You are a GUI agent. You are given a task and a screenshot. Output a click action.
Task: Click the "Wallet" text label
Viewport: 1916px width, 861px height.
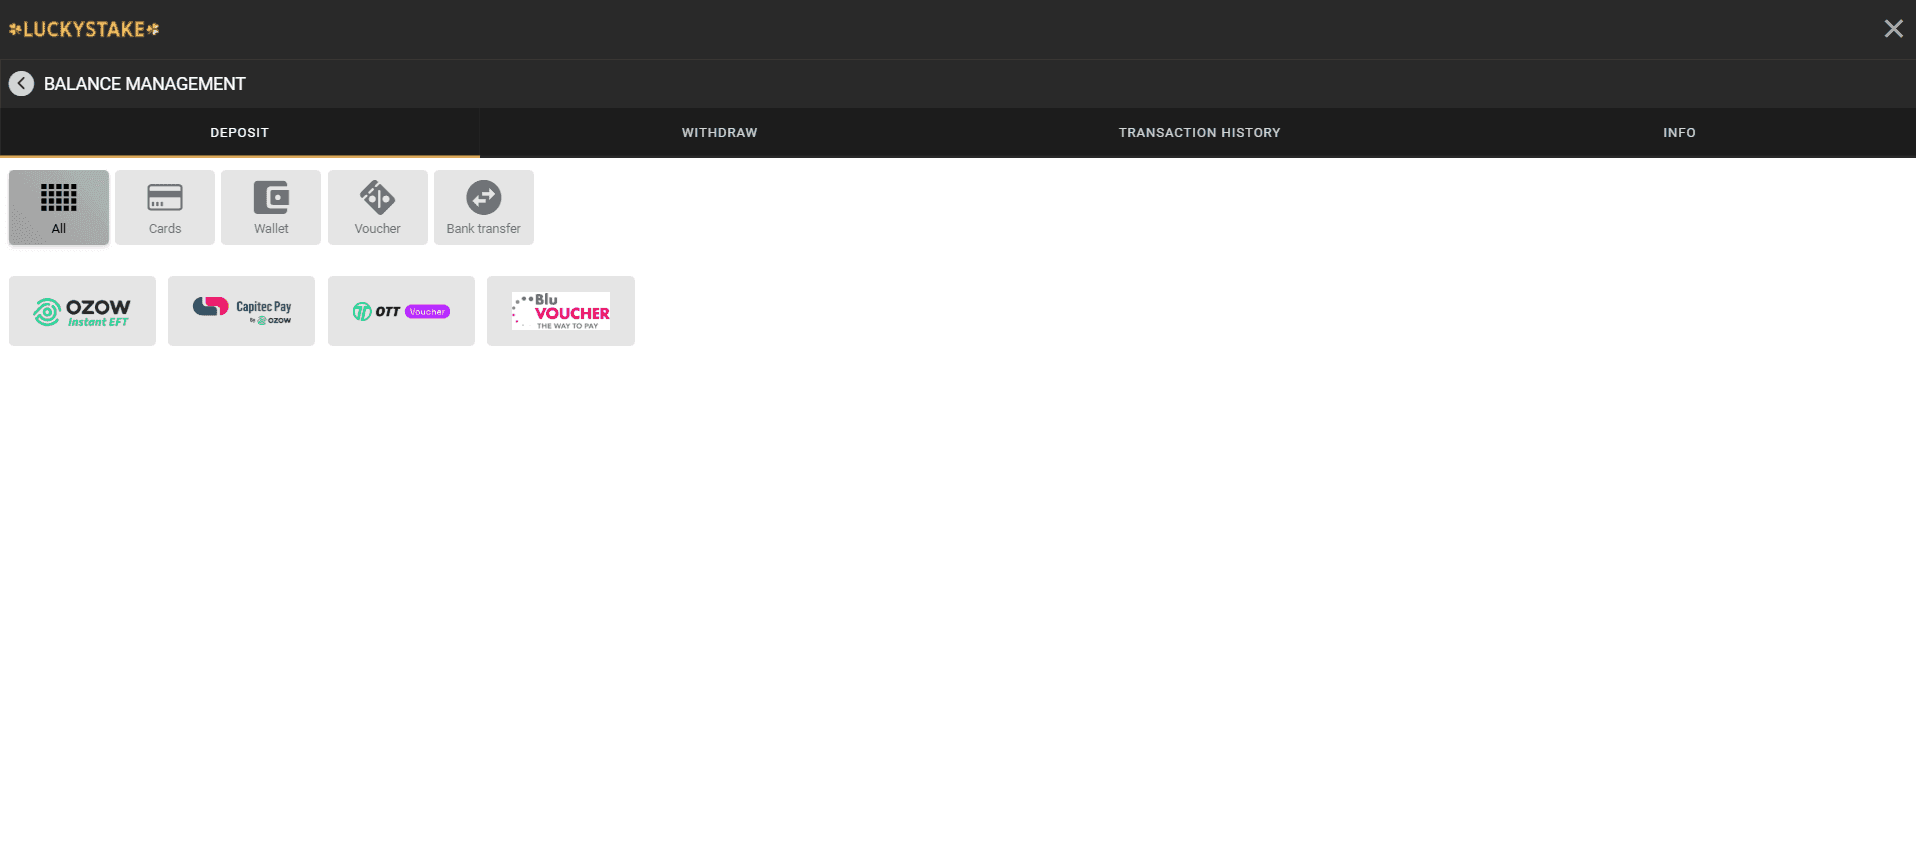pos(271,229)
